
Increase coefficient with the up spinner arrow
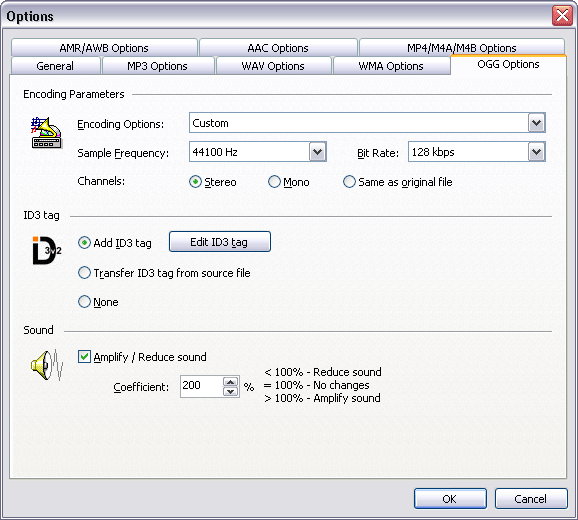231,382
